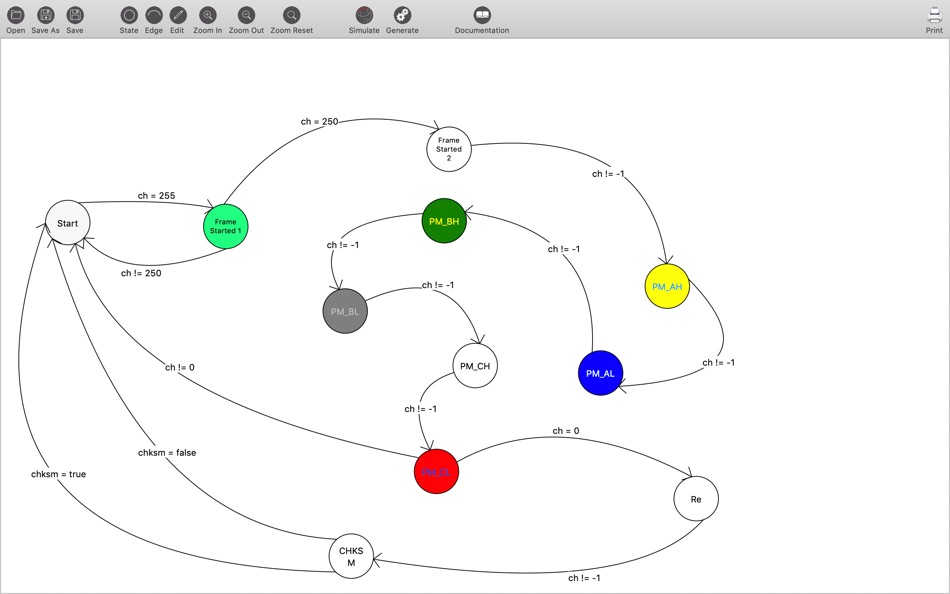
Task: Select the green Frame Started 1 state
Action: coord(225,226)
